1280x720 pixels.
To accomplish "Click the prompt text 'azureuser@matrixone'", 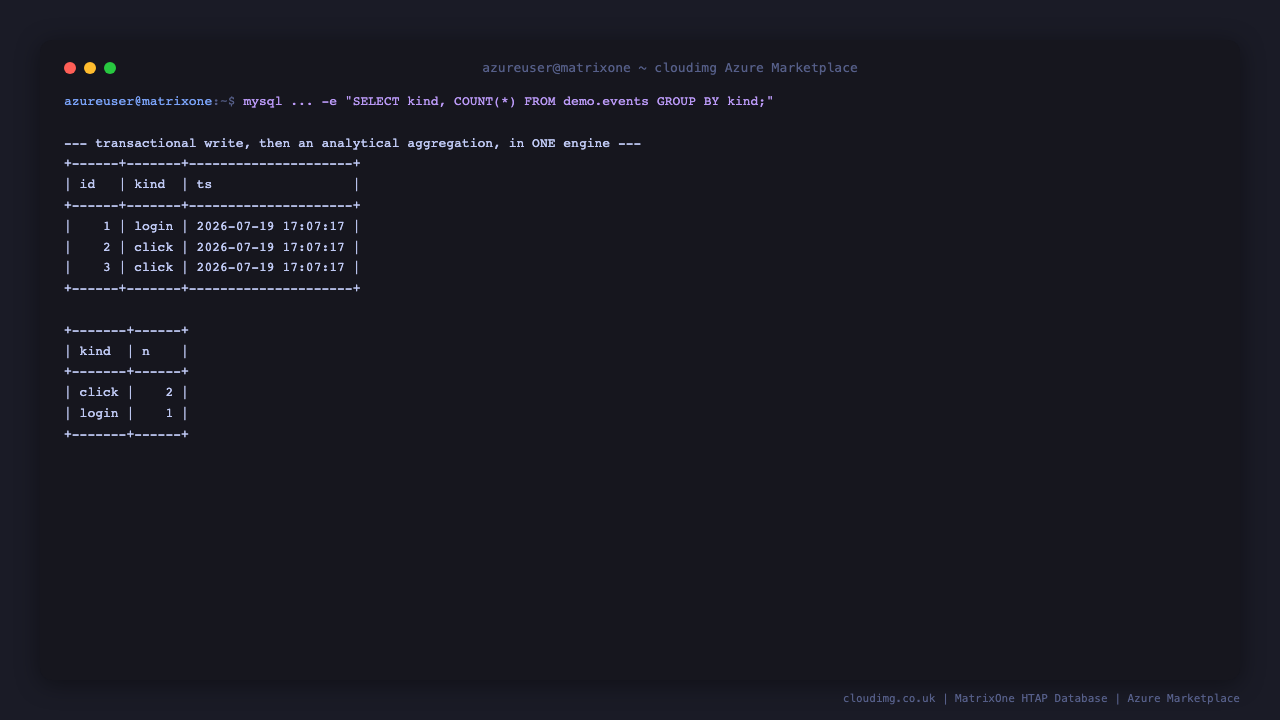I will pyautogui.click(x=138, y=101).
